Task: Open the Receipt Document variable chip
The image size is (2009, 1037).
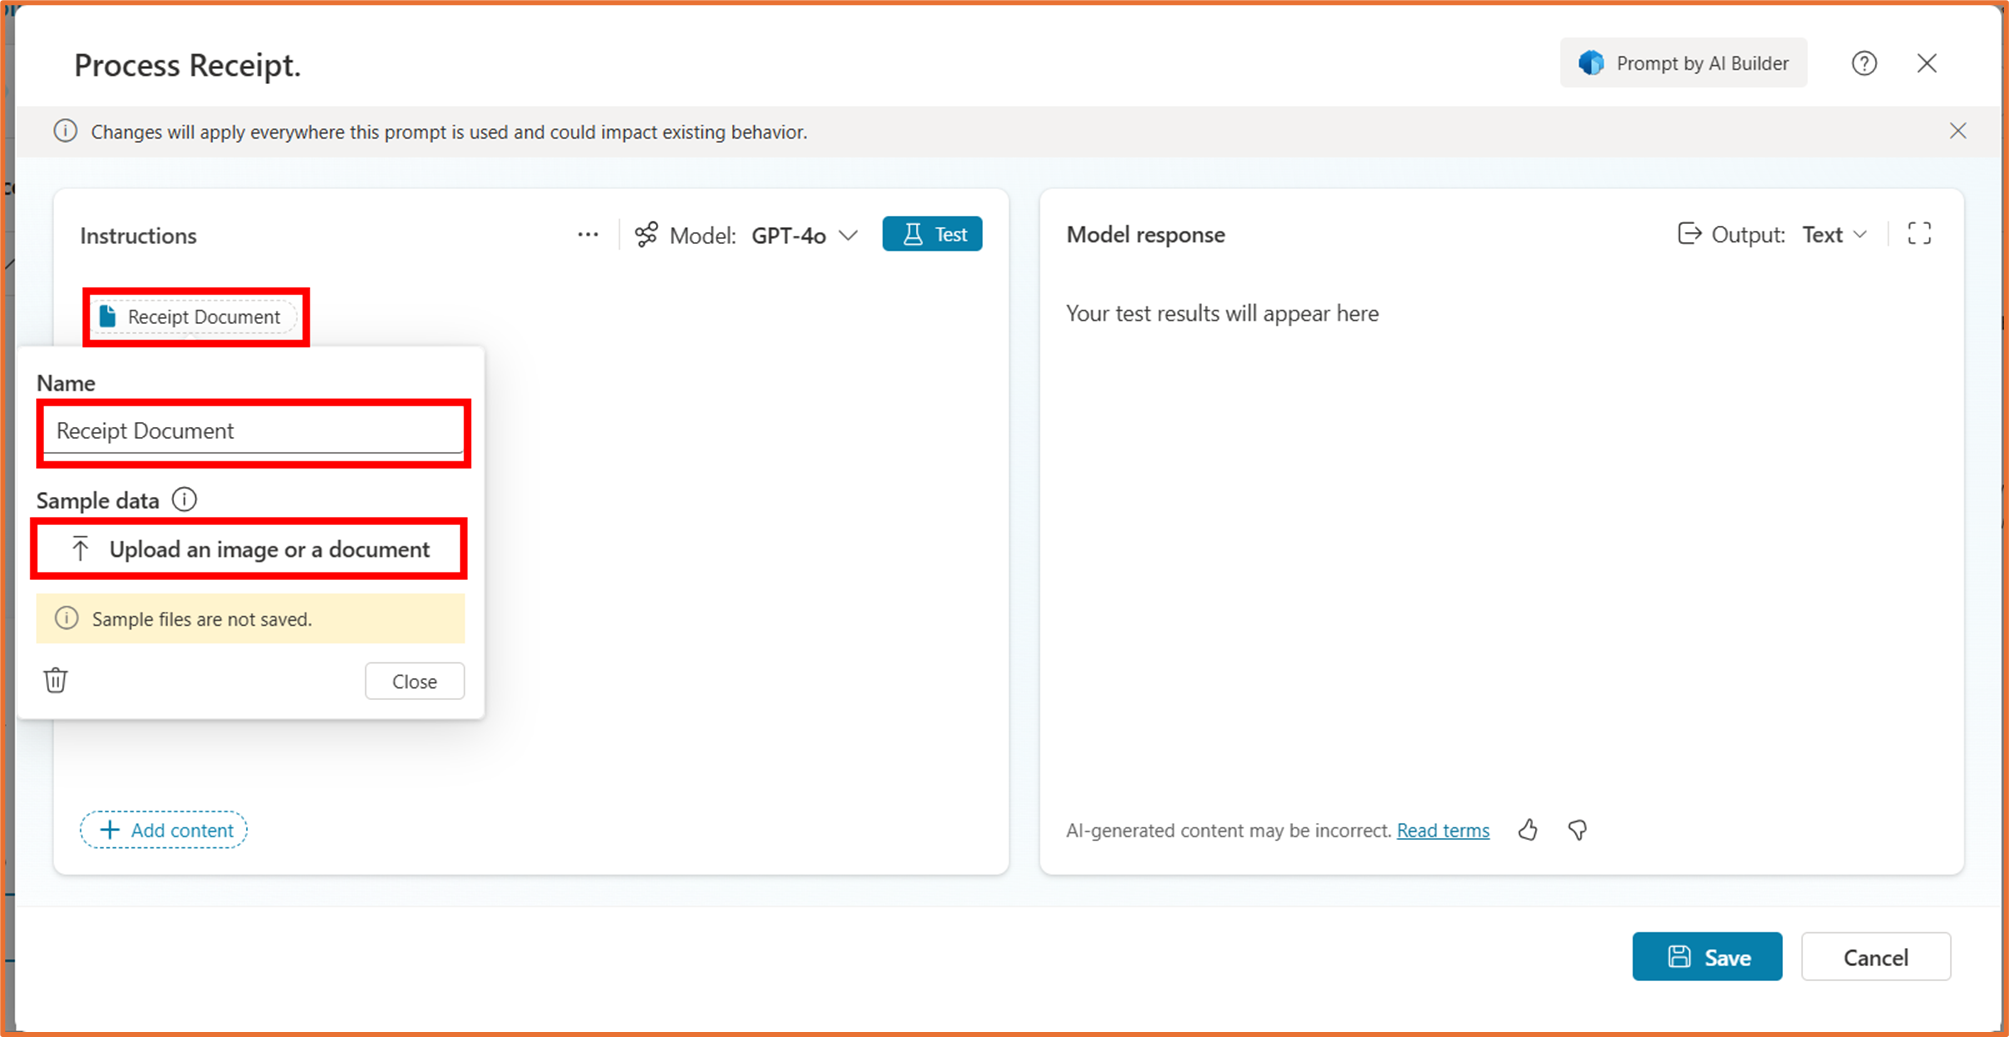Action: point(196,316)
